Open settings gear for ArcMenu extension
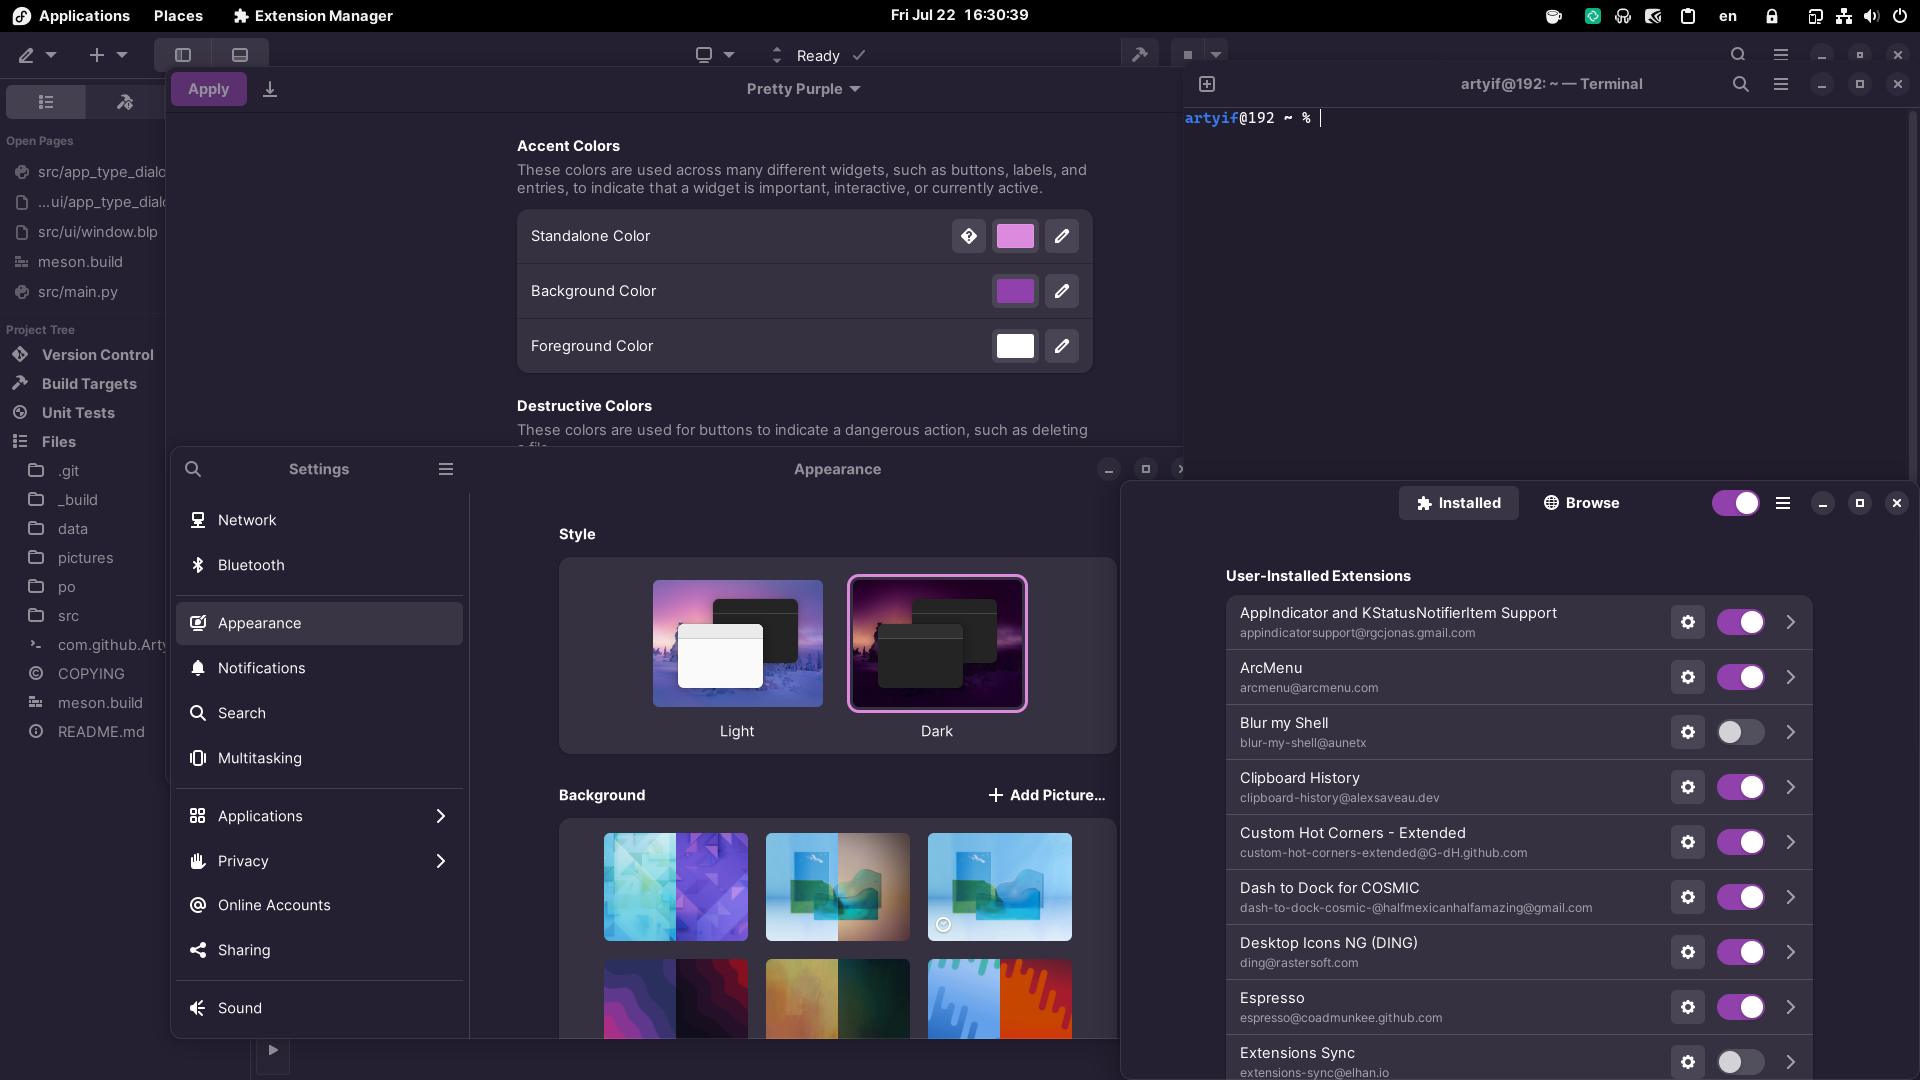 (x=1688, y=677)
